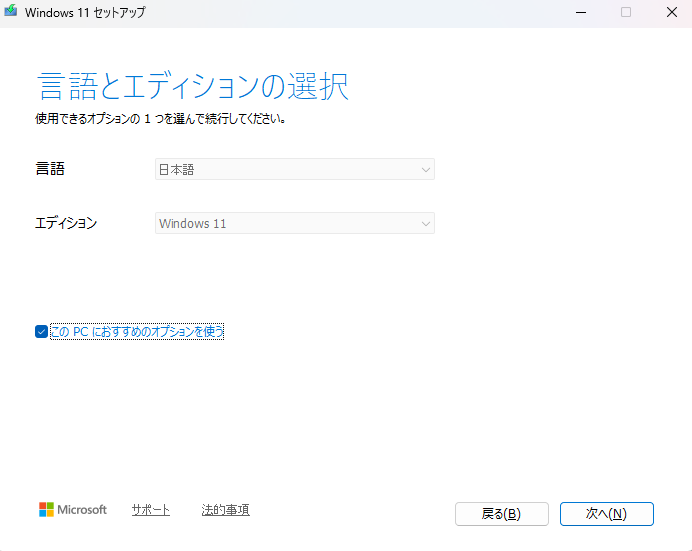Minimize the Windows 11 セットアップ window
The image size is (692, 551).
point(580,12)
